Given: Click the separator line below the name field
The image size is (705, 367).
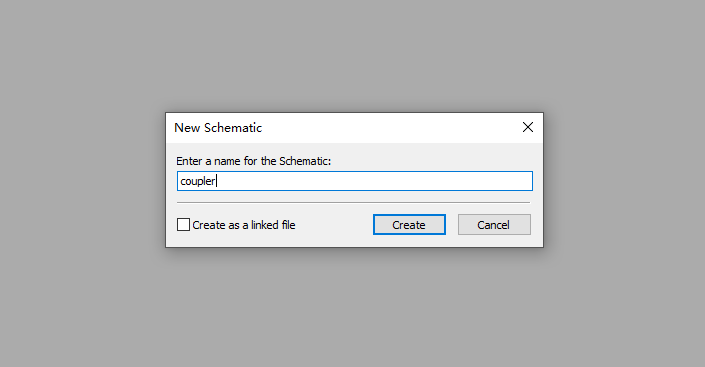Looking at the screenshot, I should (x=353, y=203).
